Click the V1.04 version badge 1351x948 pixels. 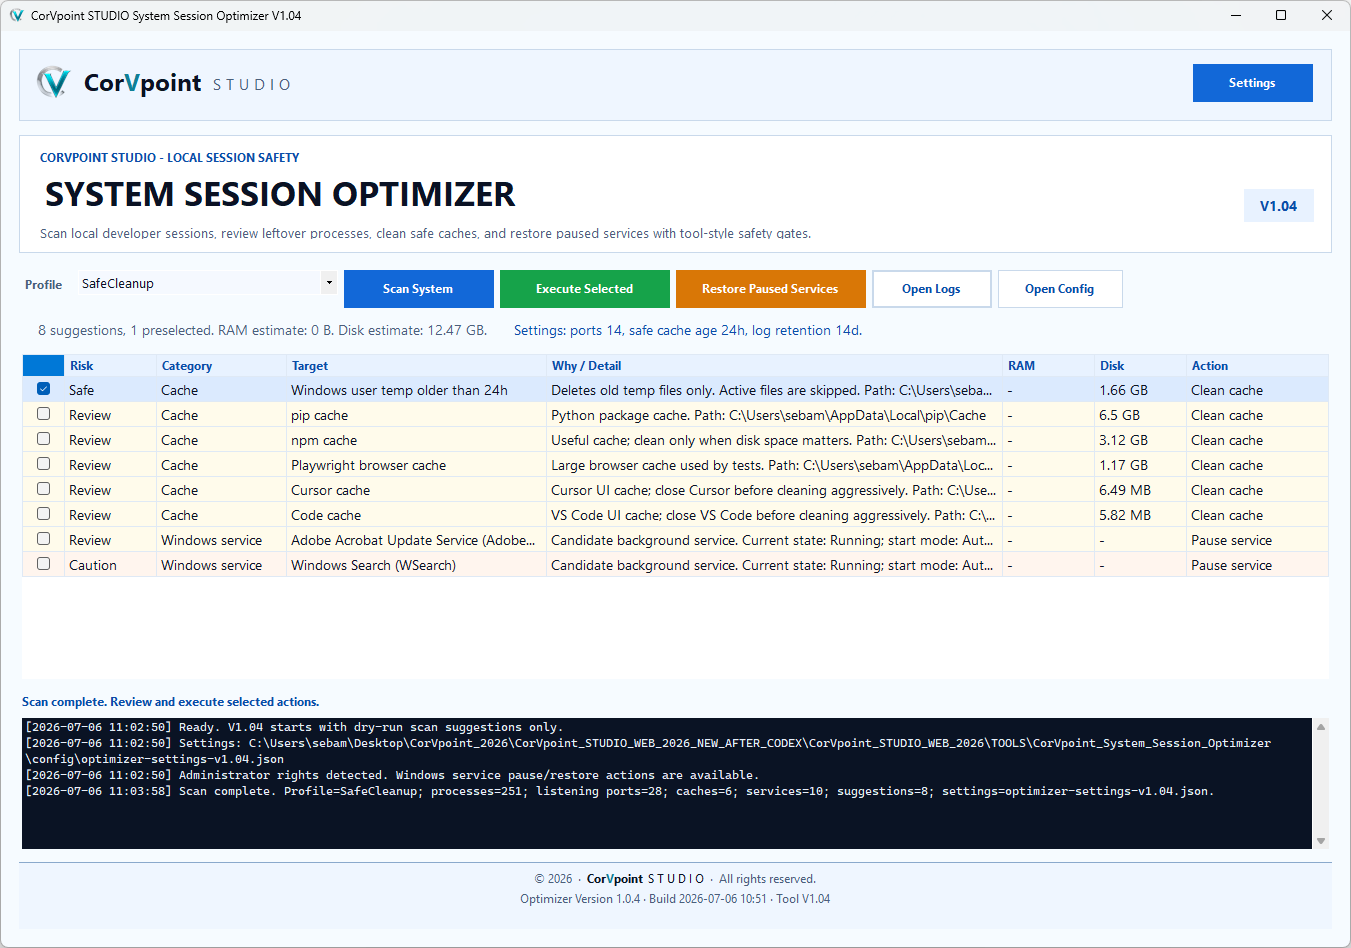(1278, 206)
